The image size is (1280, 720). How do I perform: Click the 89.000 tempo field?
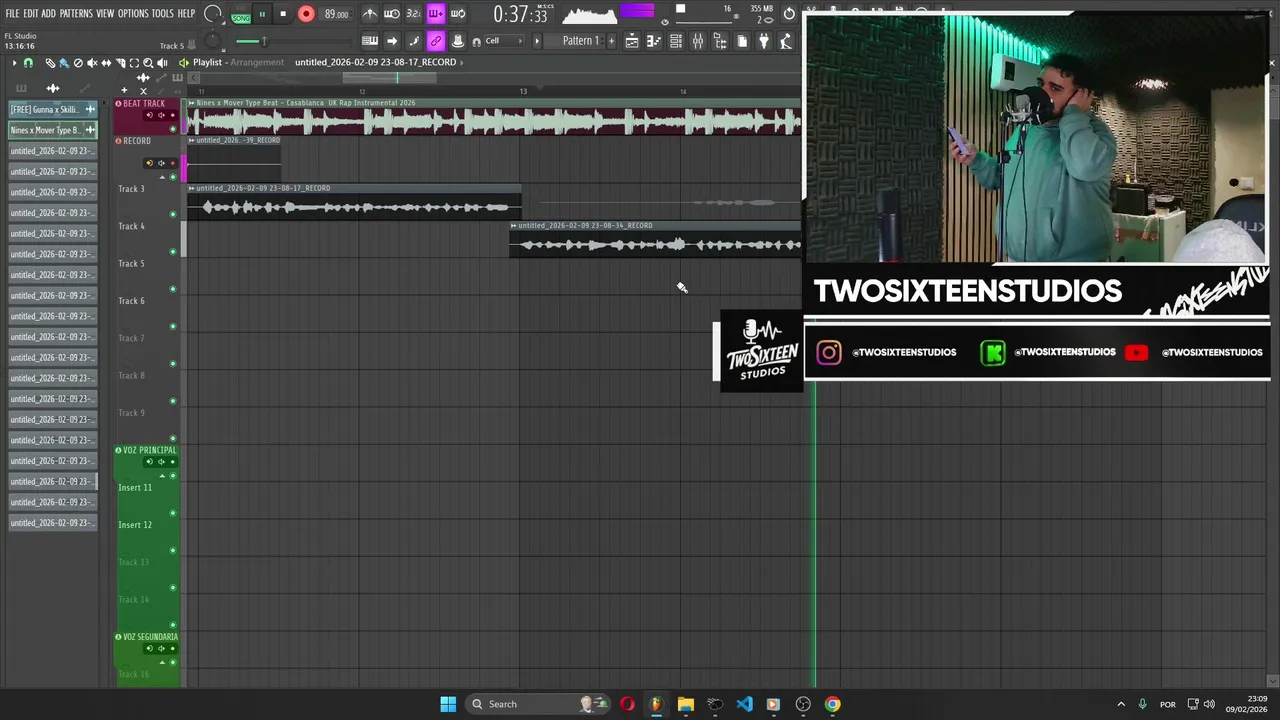337,14
